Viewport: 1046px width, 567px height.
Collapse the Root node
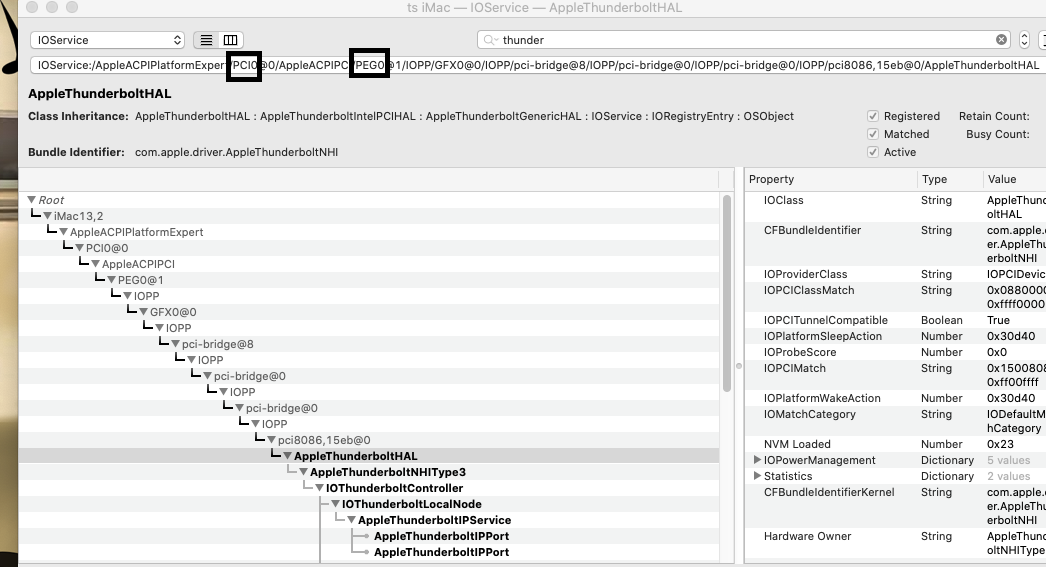31,200
